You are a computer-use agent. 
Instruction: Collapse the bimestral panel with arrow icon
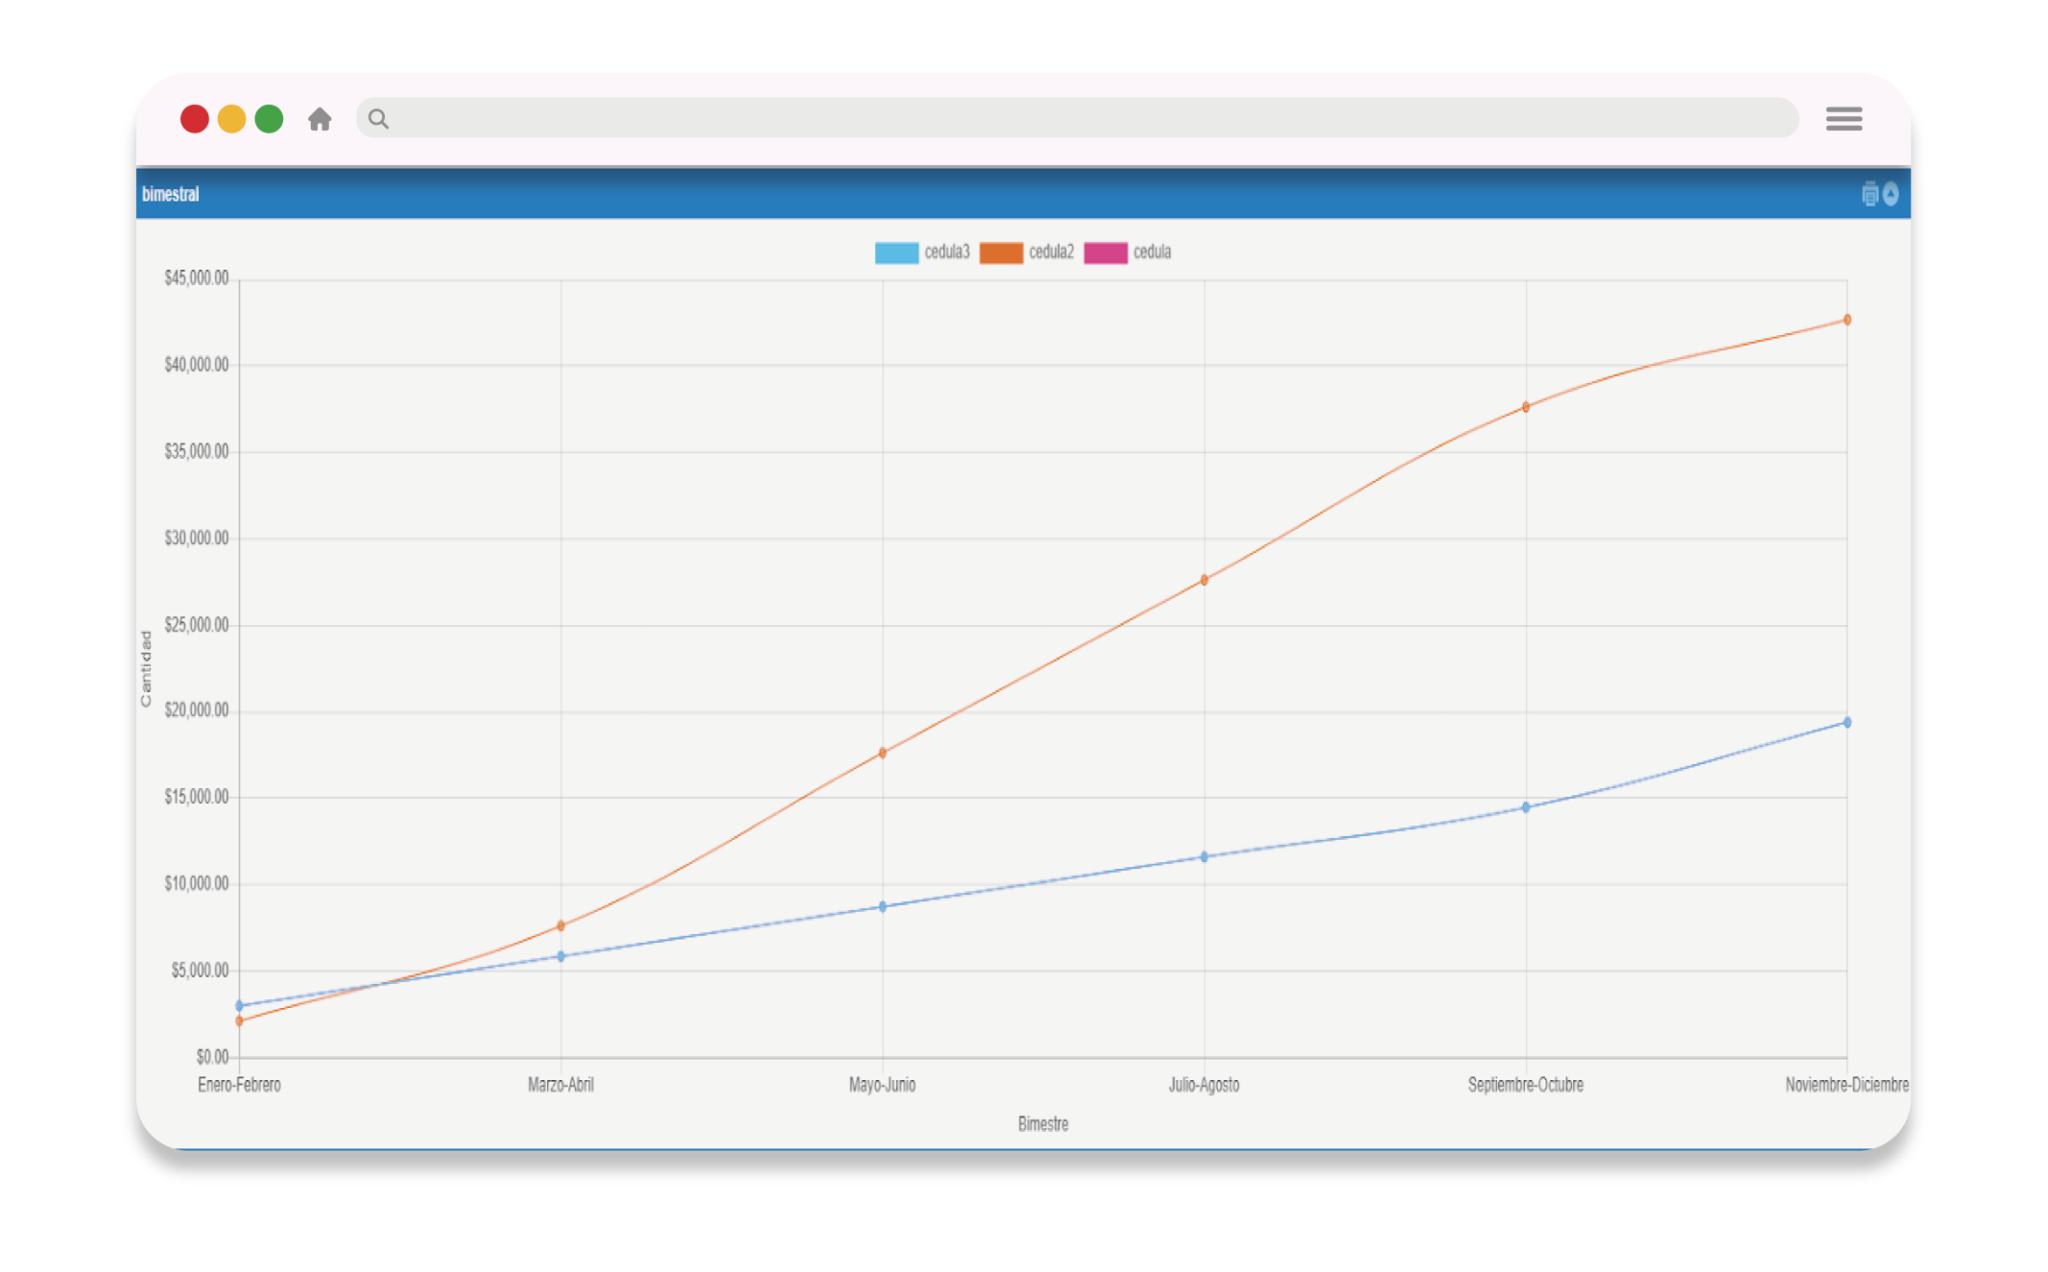1891,194
